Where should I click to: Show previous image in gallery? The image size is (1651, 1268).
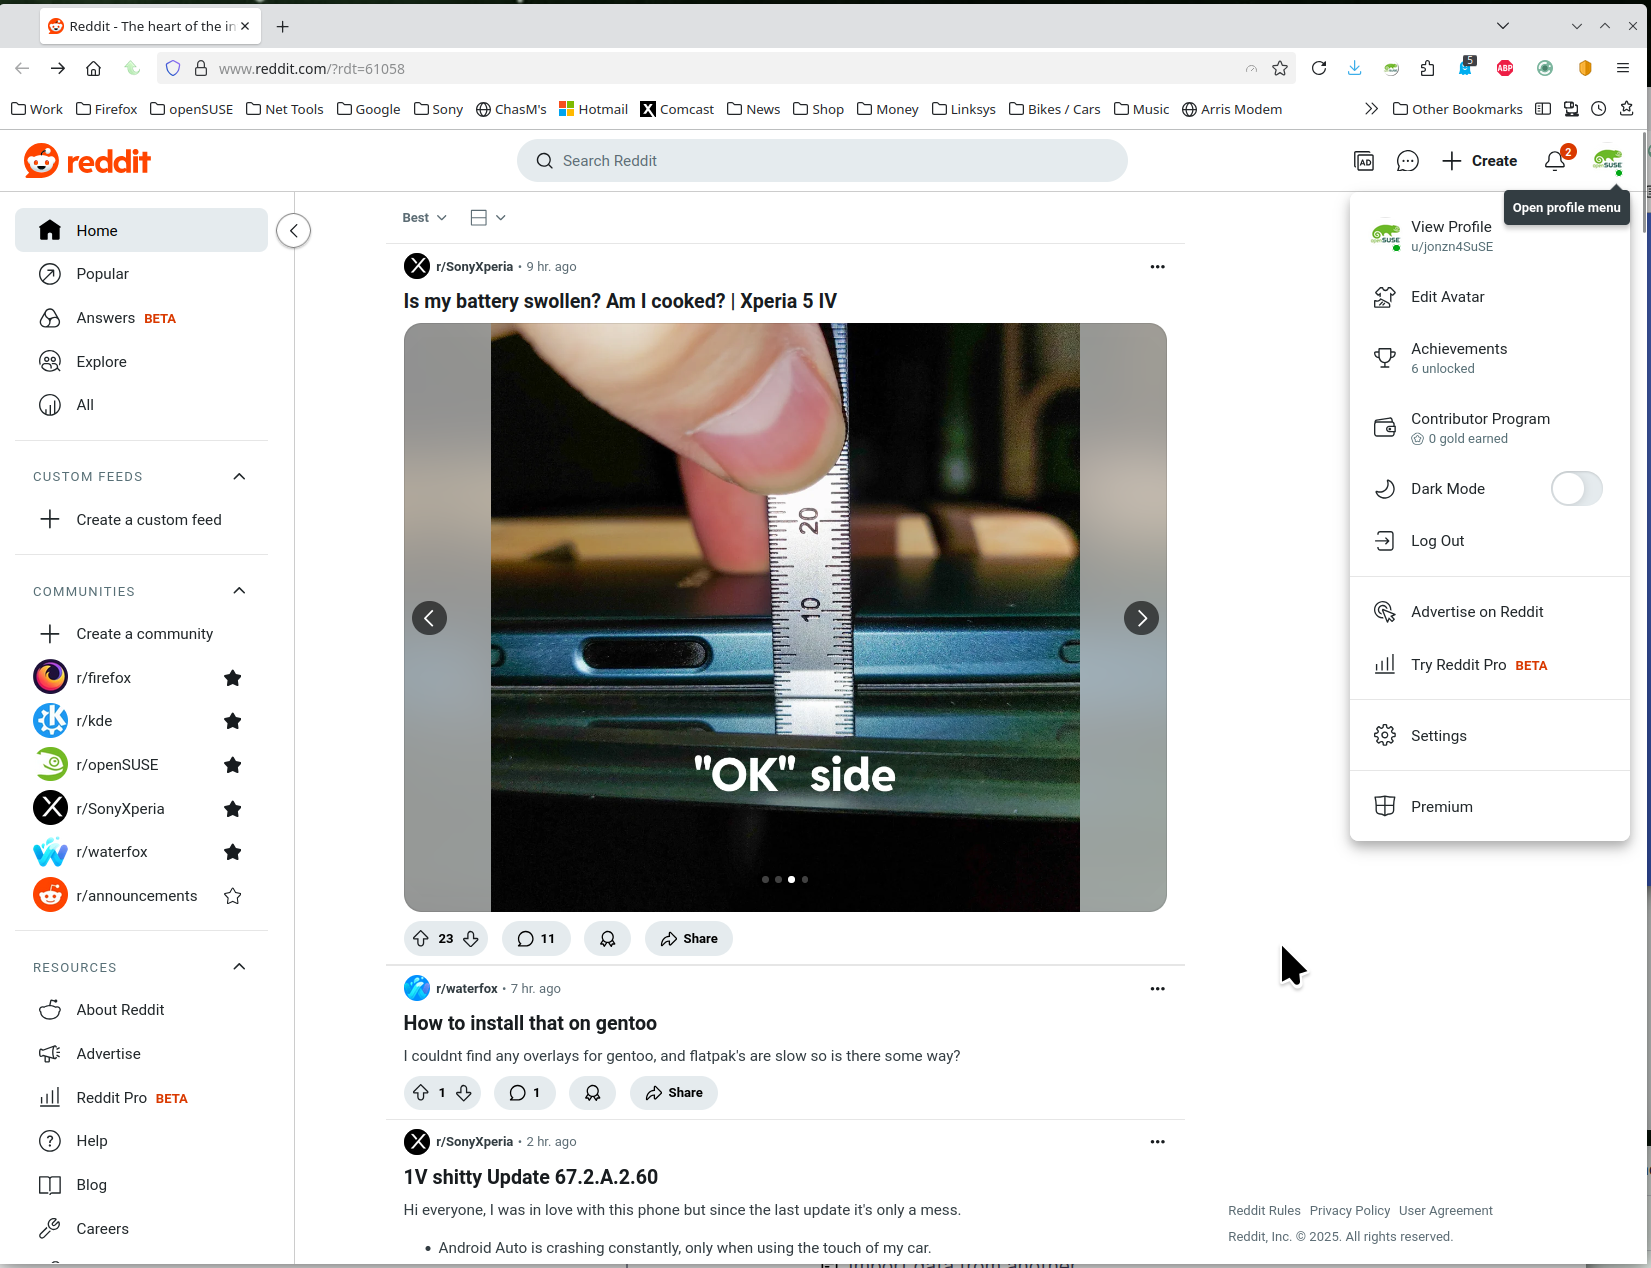coord(429,618)
